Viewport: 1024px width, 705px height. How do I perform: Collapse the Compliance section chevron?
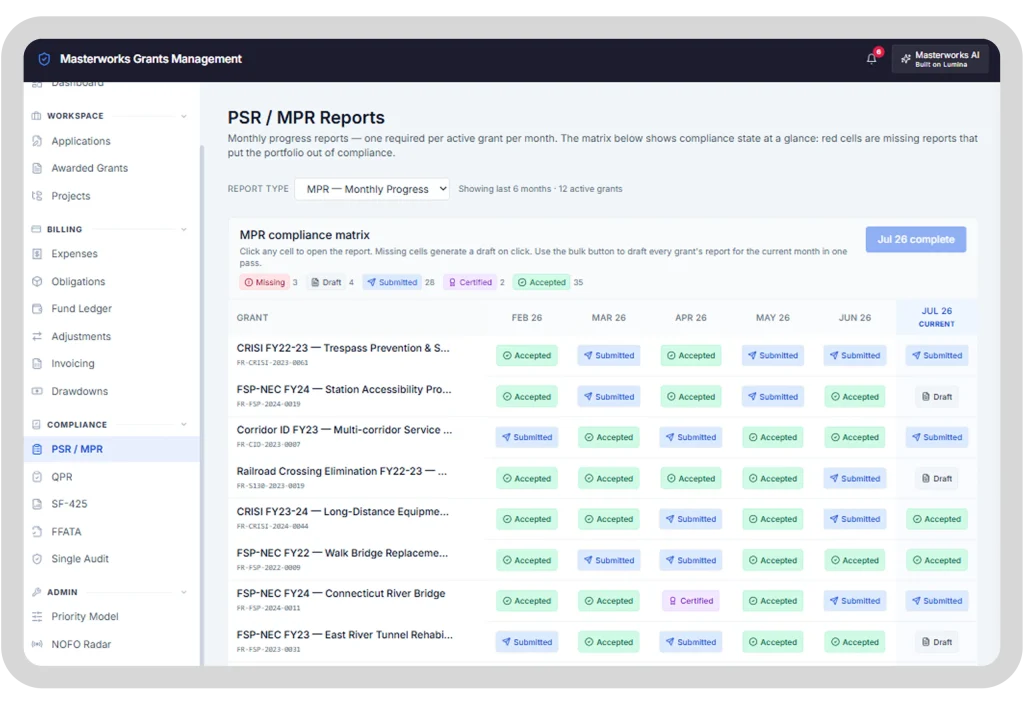184,424
